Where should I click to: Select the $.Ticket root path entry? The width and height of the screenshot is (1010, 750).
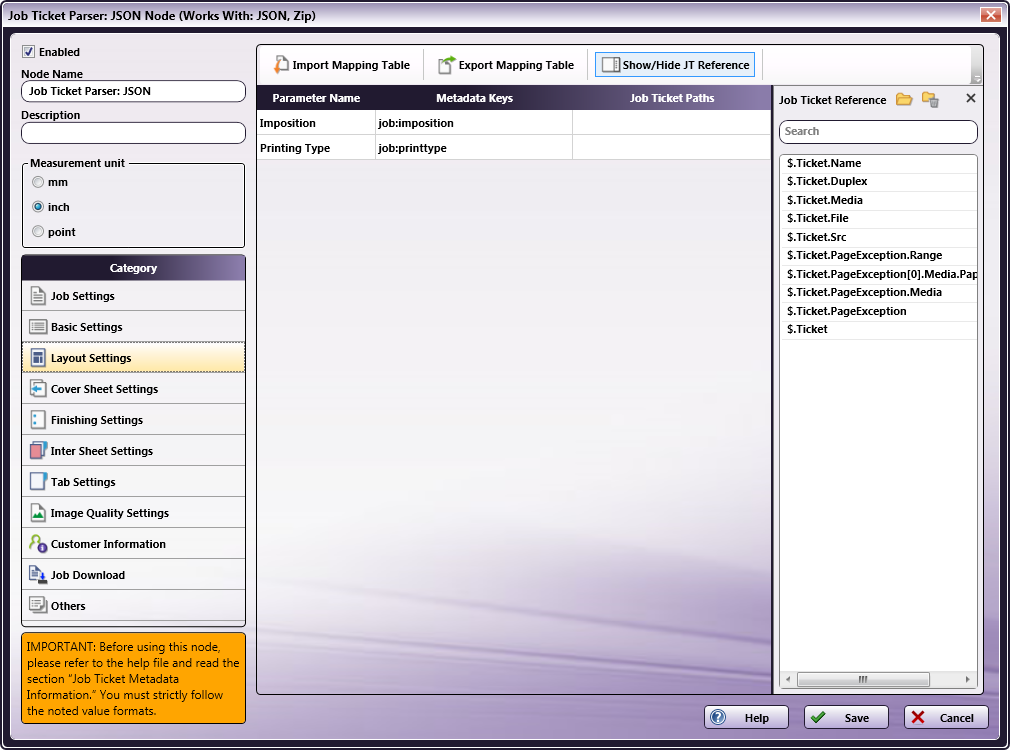[878, 329]
